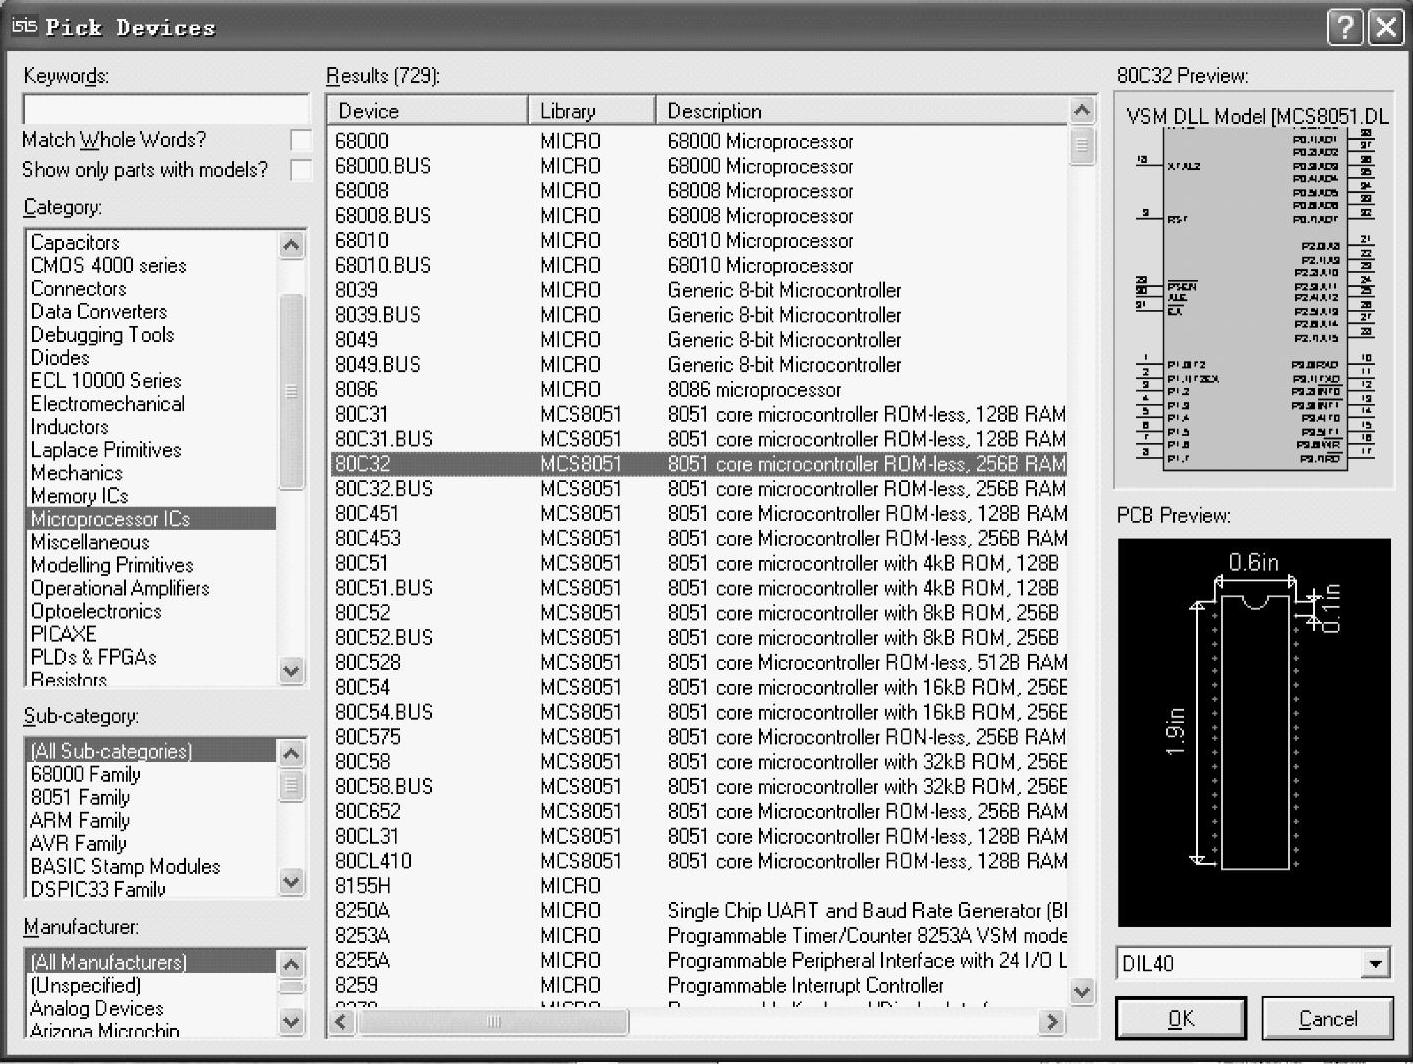Click the Keywords input field
Viewport: 1413px width, 1064px height.
pyautogui.click(x=166, y=108)
